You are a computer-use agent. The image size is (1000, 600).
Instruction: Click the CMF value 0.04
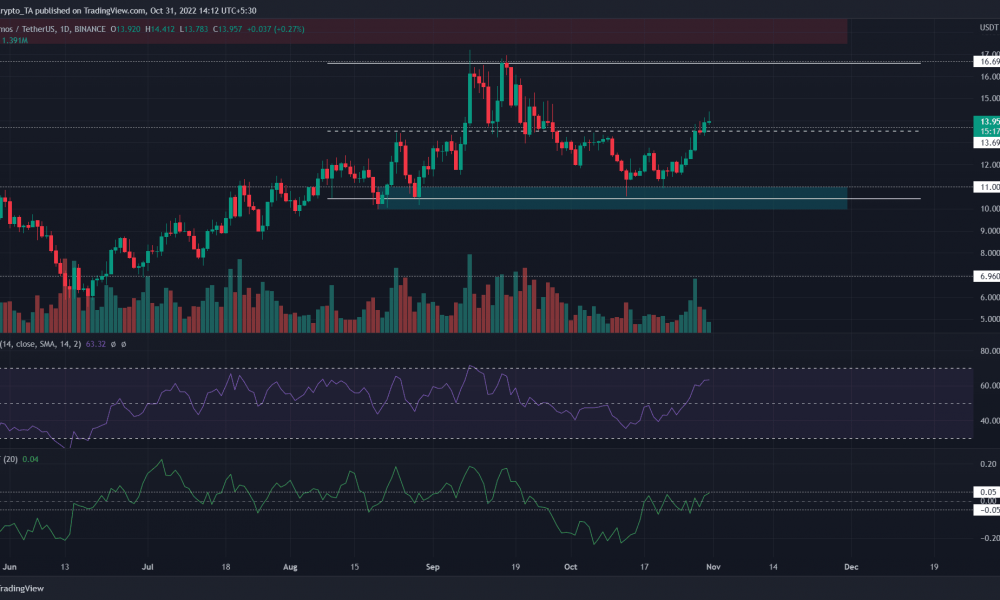[x=30, y=459]
